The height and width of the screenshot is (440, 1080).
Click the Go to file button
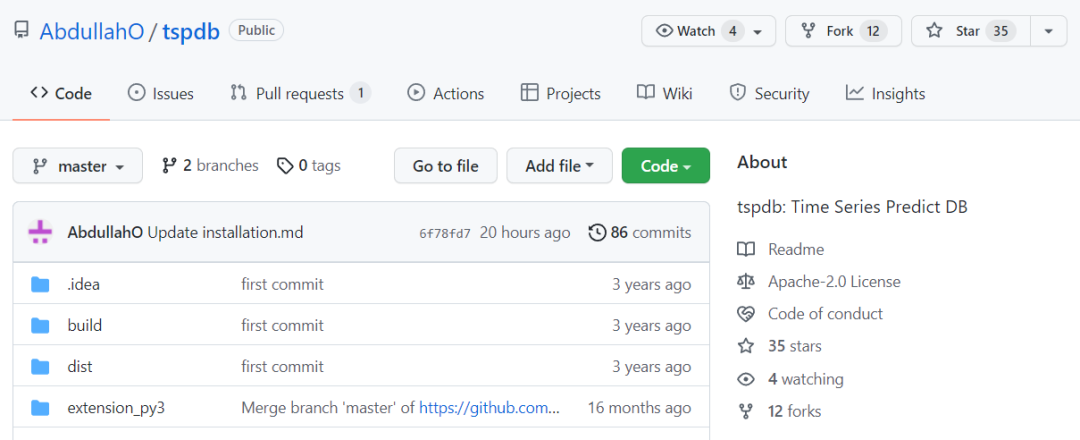(445, 166)
